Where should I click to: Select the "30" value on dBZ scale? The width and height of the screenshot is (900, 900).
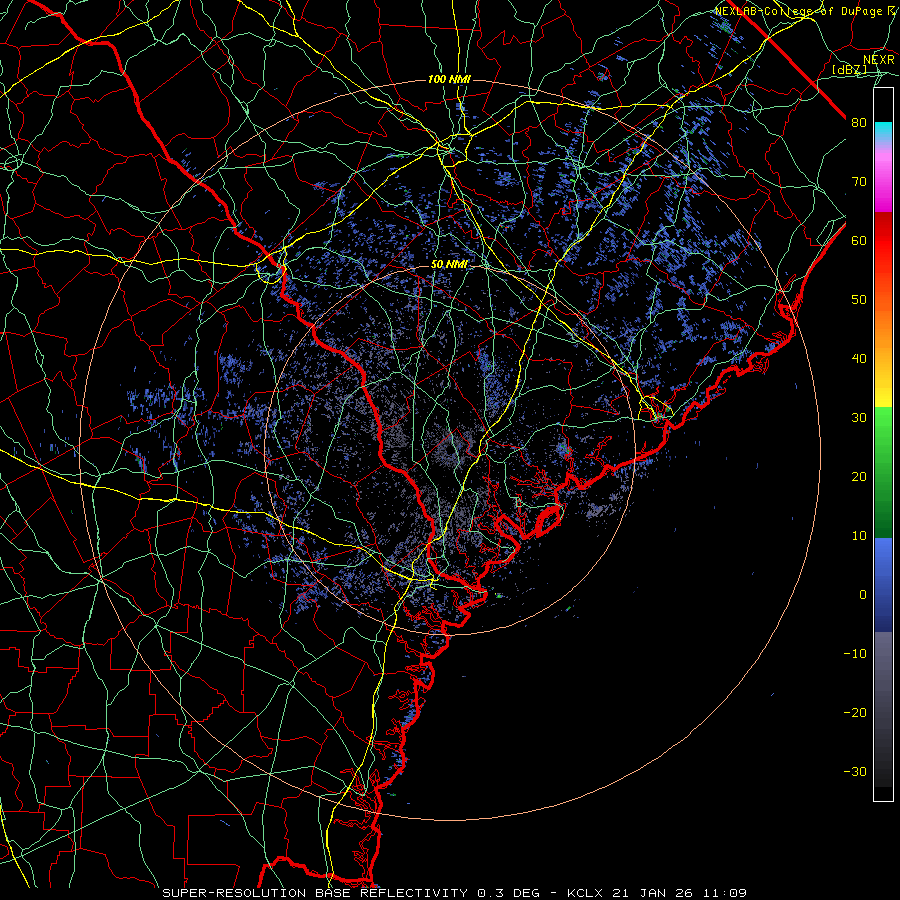coord(859,418)
